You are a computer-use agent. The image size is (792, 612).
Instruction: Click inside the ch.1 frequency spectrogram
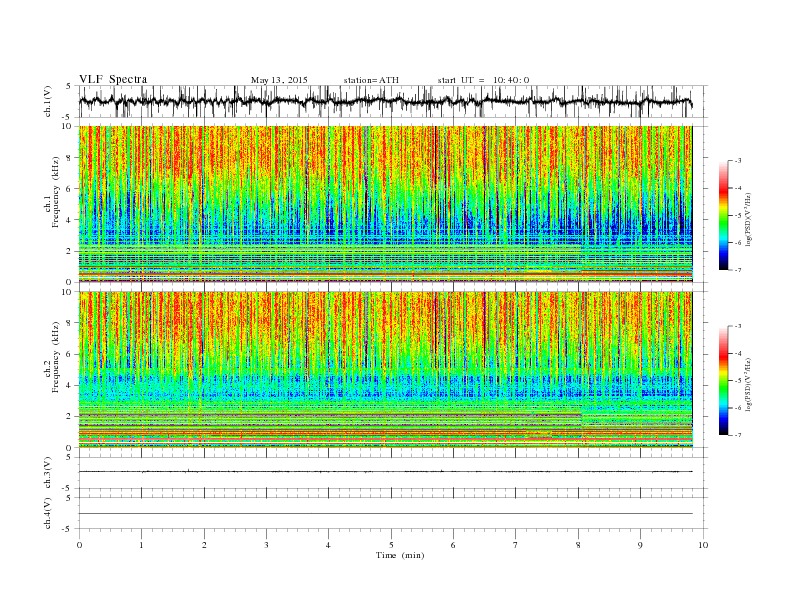pyautogui.click(x=385, y=204)
